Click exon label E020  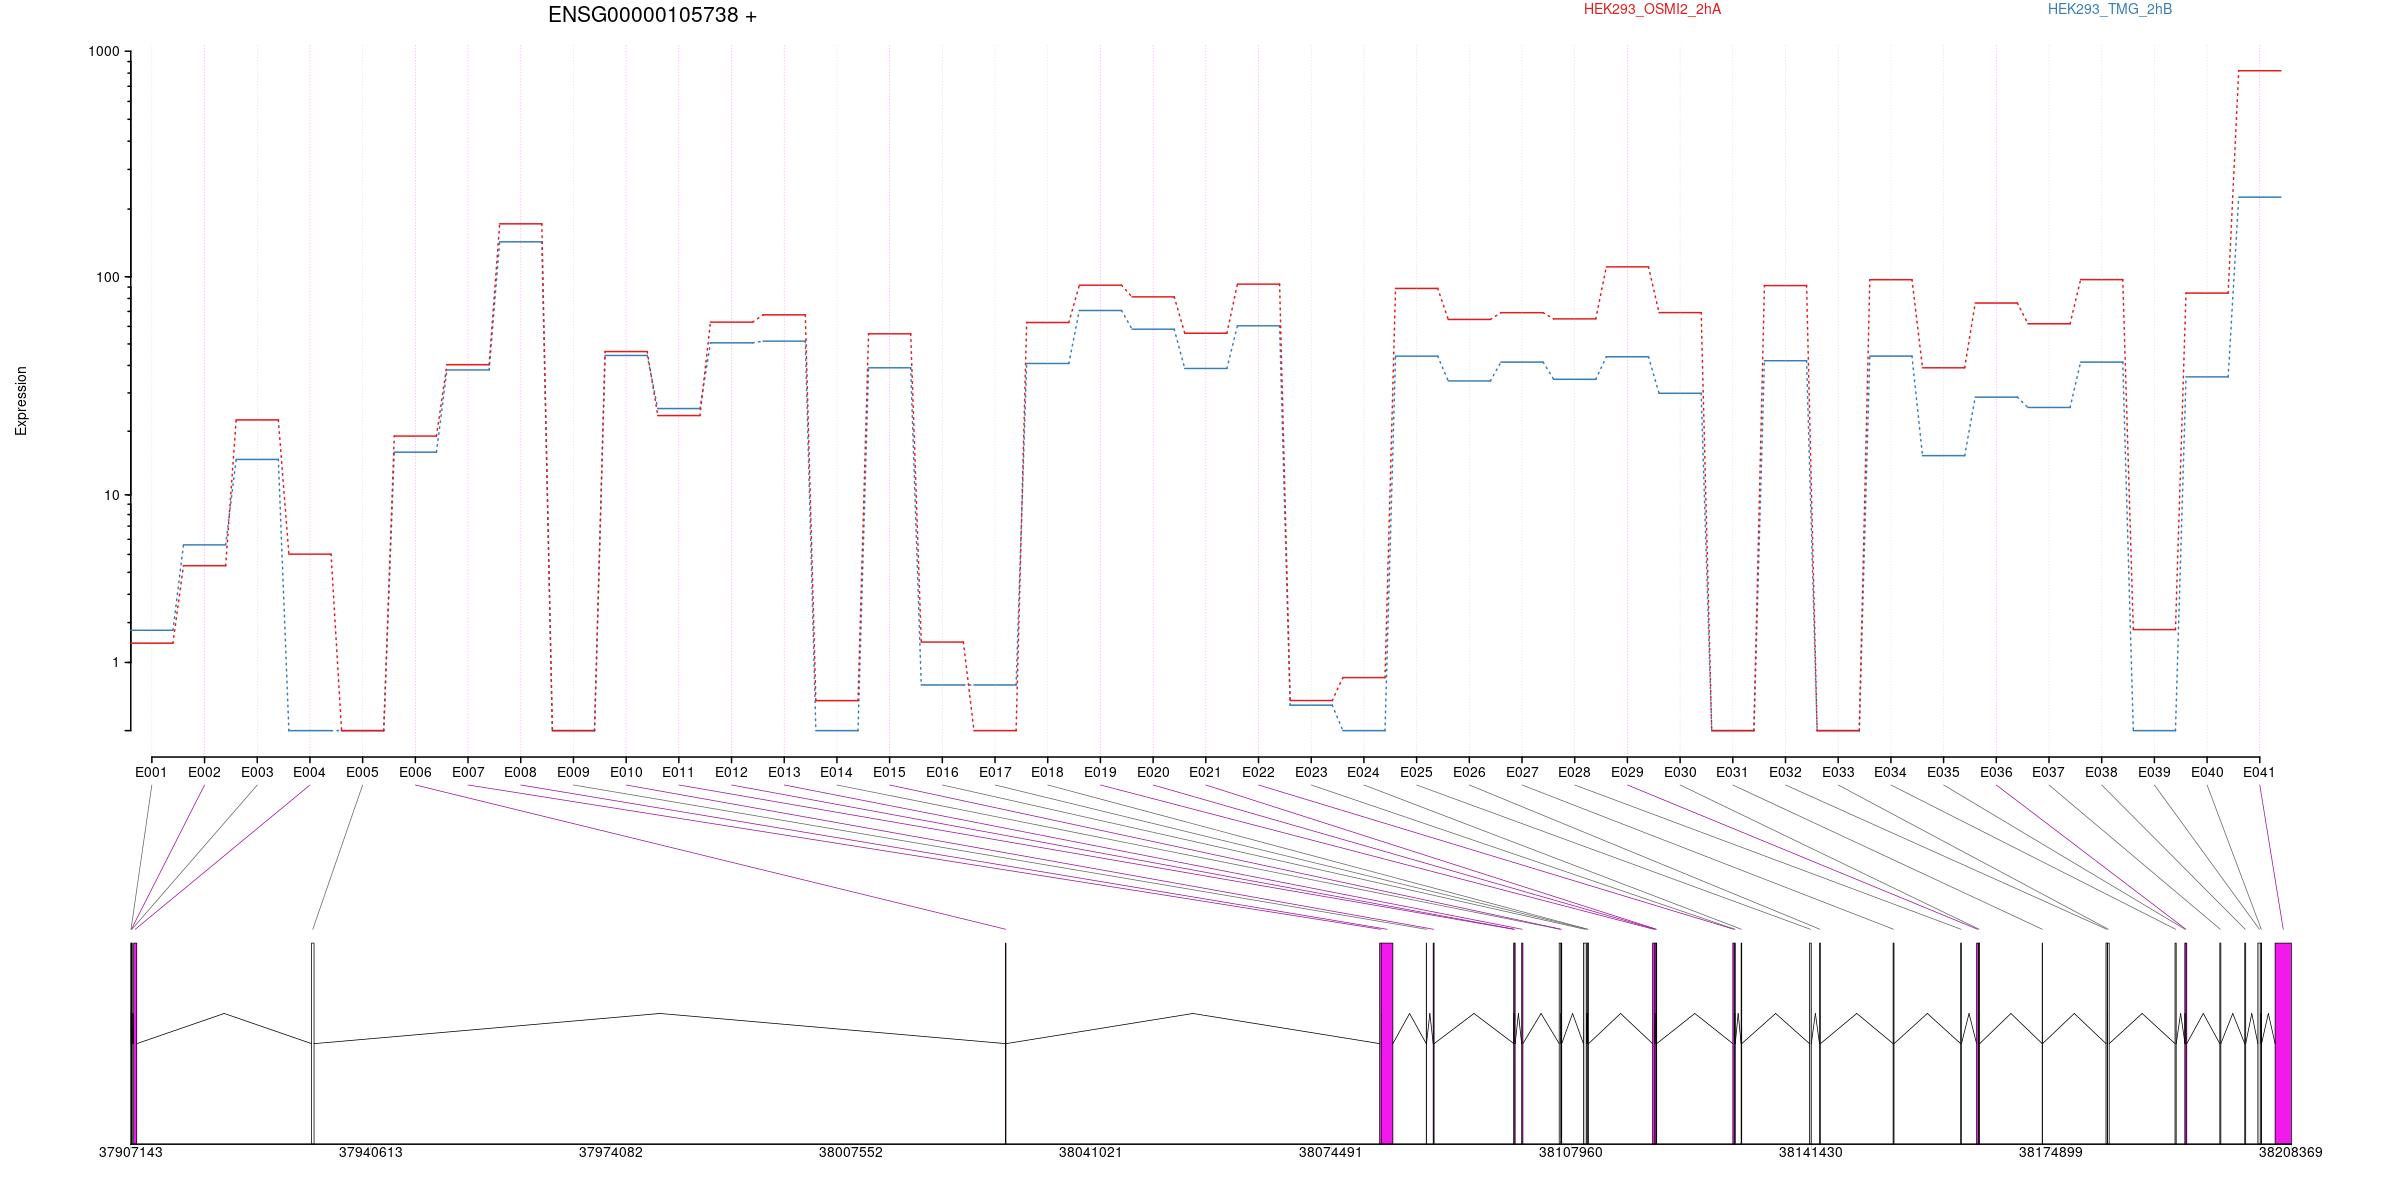pyautogui.click(x=1153, y=772)
